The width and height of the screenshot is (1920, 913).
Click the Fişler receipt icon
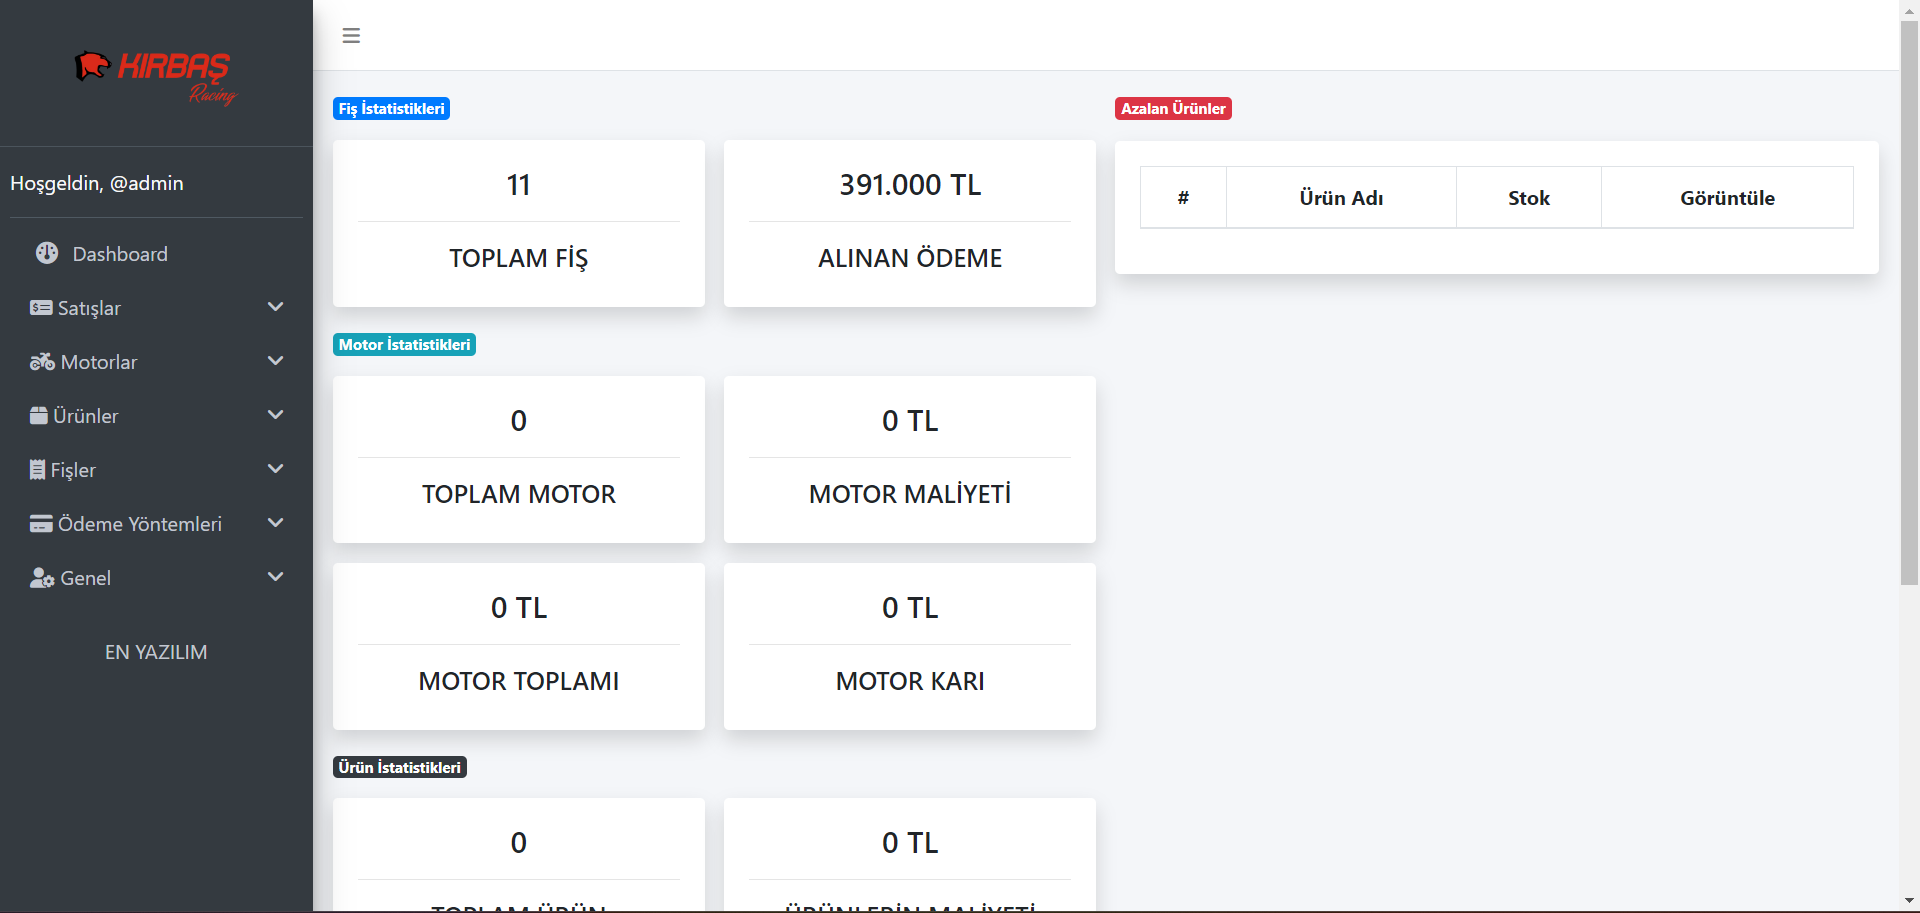38,470
